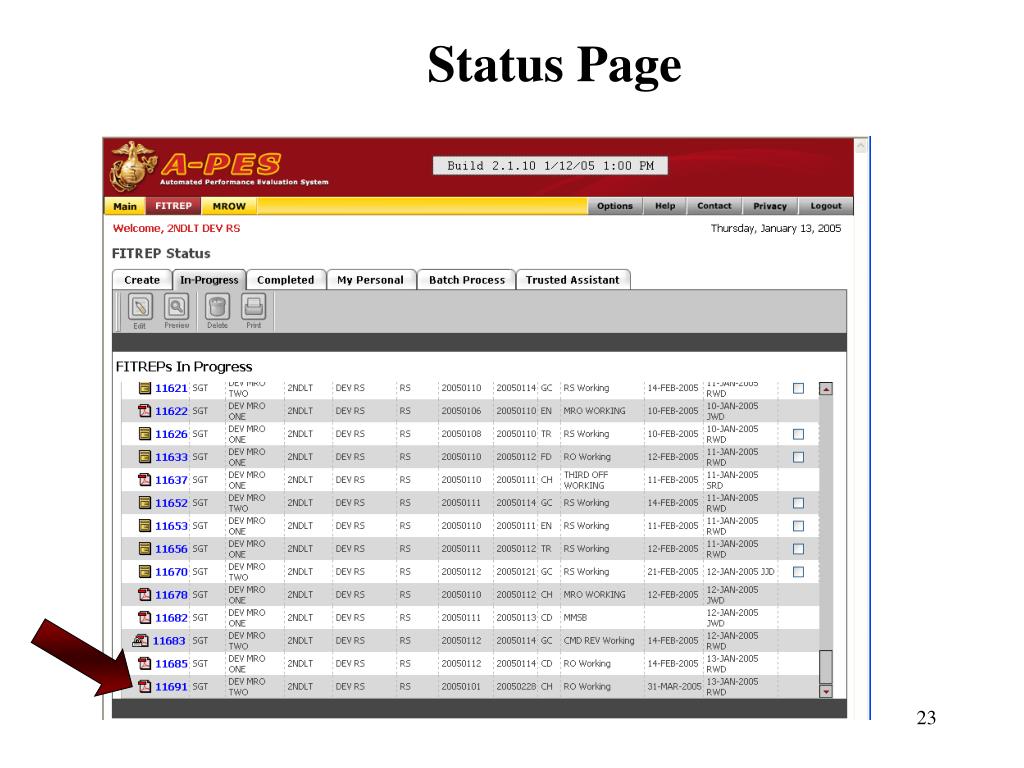The image size is (1024, 768).
Task: Open report link 11621
Action: click(171, 388)
